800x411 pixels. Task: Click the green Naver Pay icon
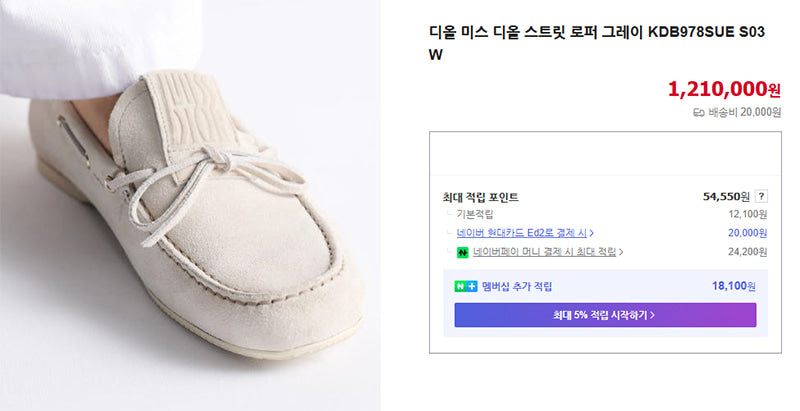pos(463,252)
